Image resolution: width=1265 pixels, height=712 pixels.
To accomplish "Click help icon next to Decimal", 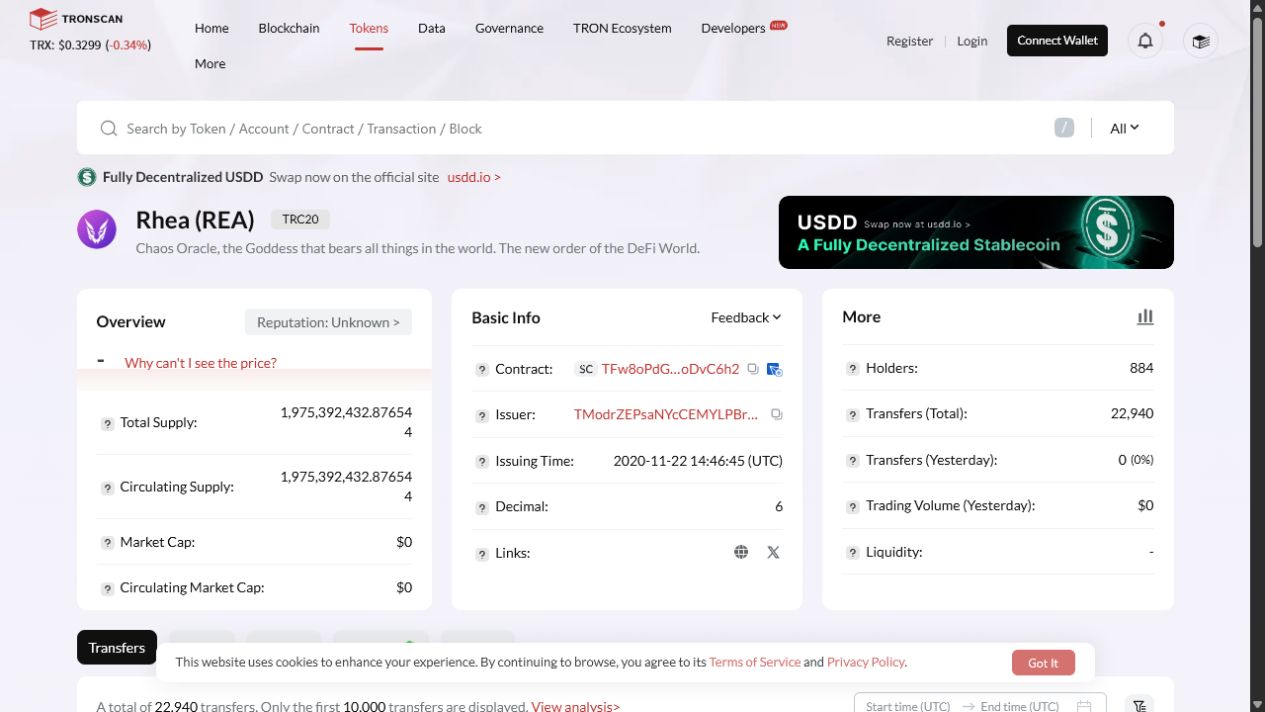I will coord(482,507).
